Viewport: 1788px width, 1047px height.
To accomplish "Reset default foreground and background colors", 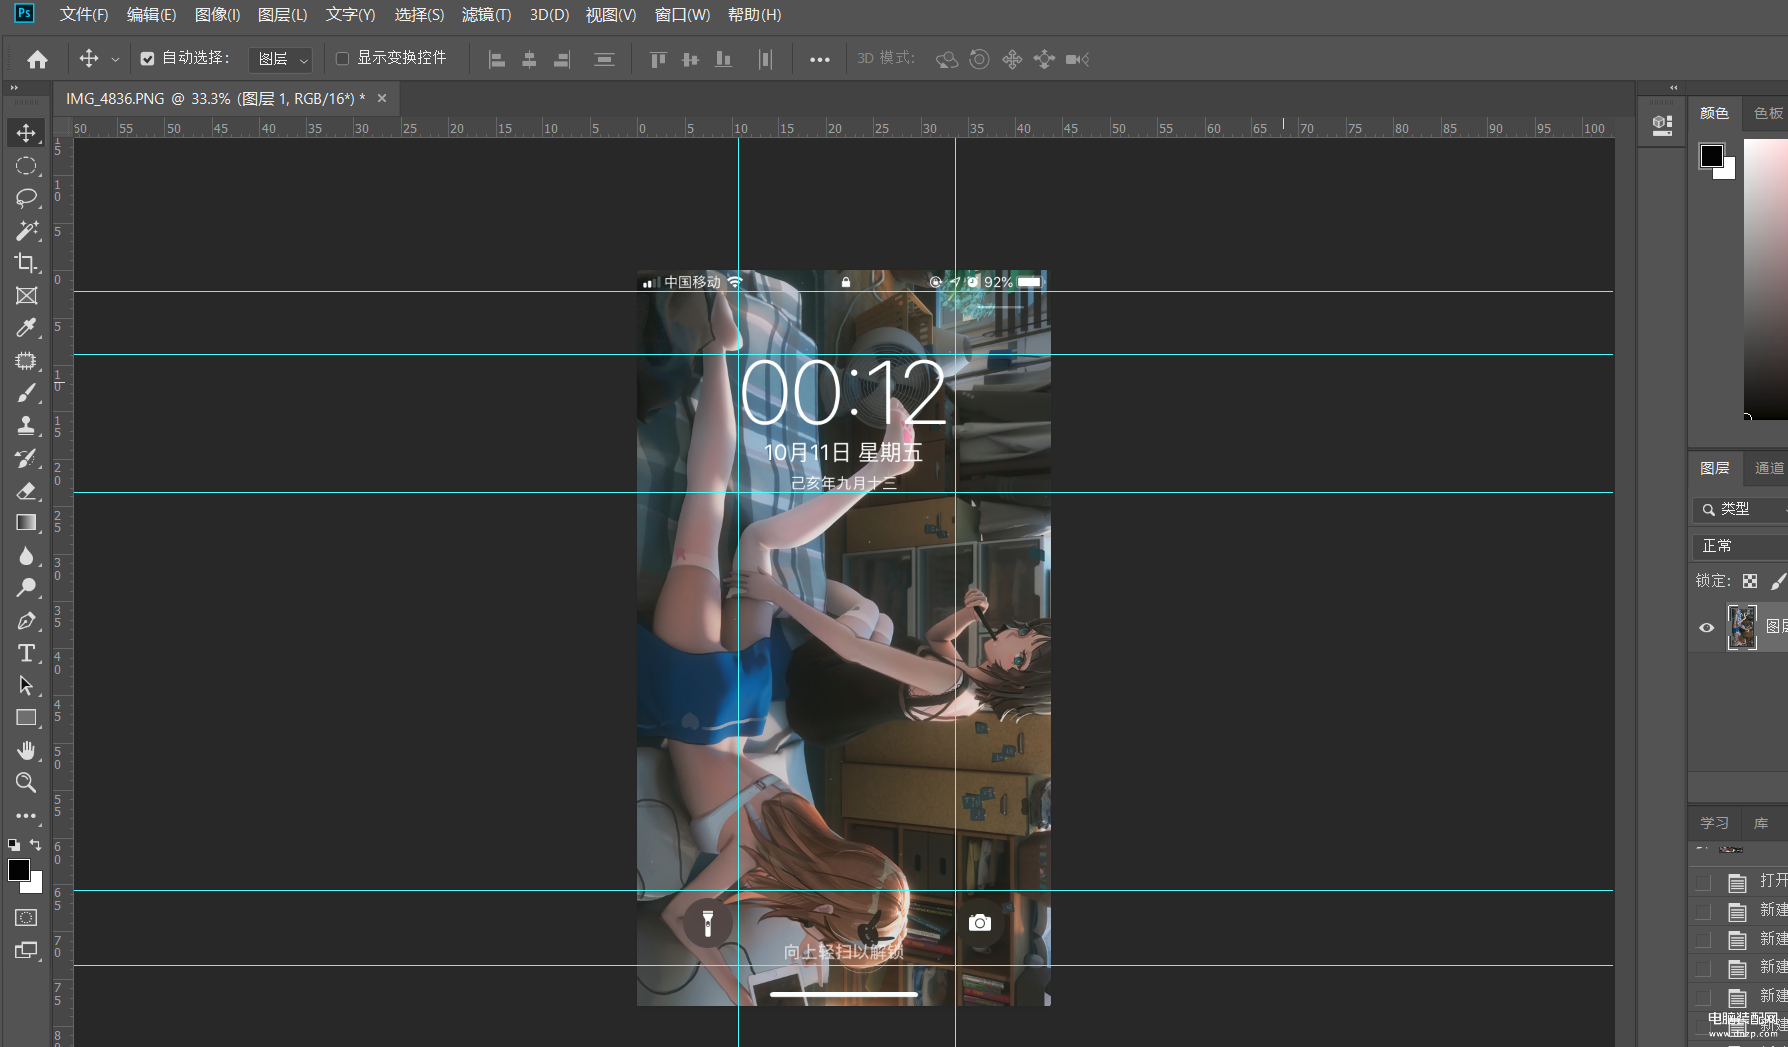I will 14,845.
